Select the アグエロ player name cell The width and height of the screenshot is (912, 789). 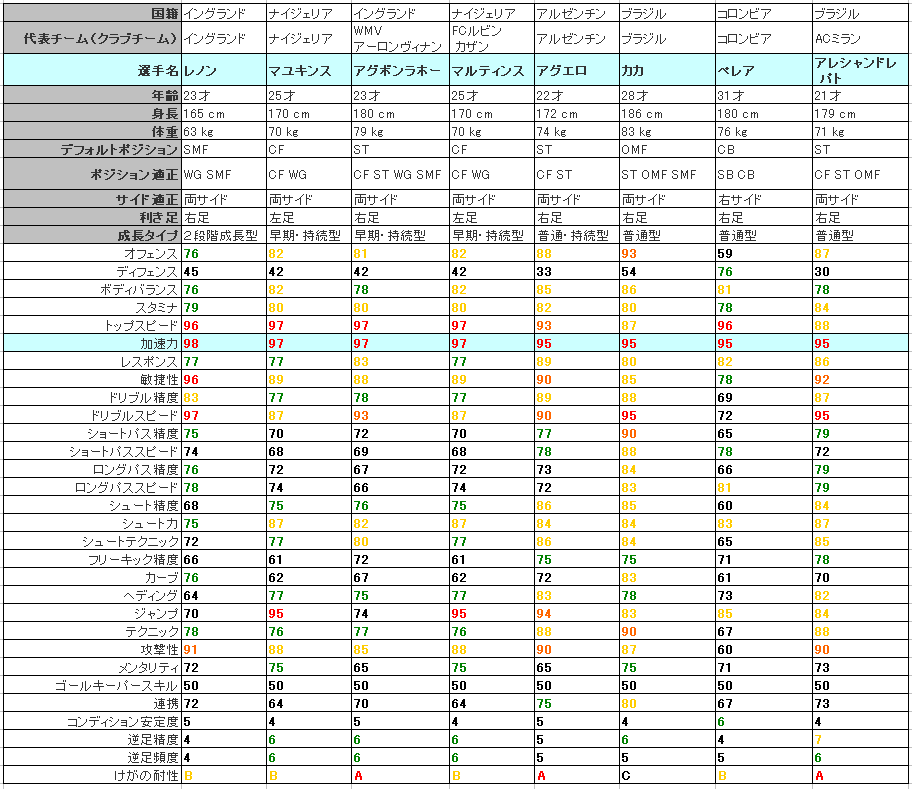[x=575, y=71]
